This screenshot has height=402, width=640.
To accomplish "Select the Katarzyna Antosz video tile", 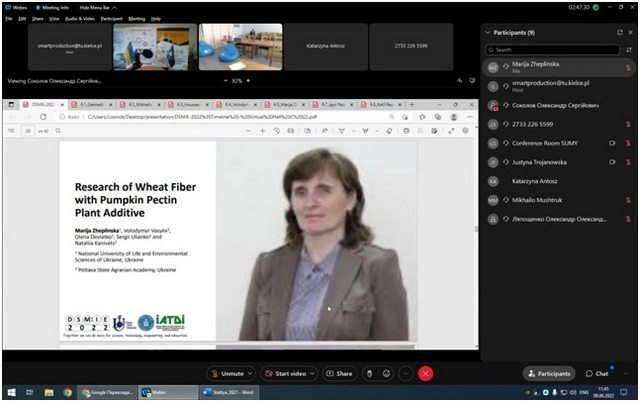I will click(x=326, y=47).
